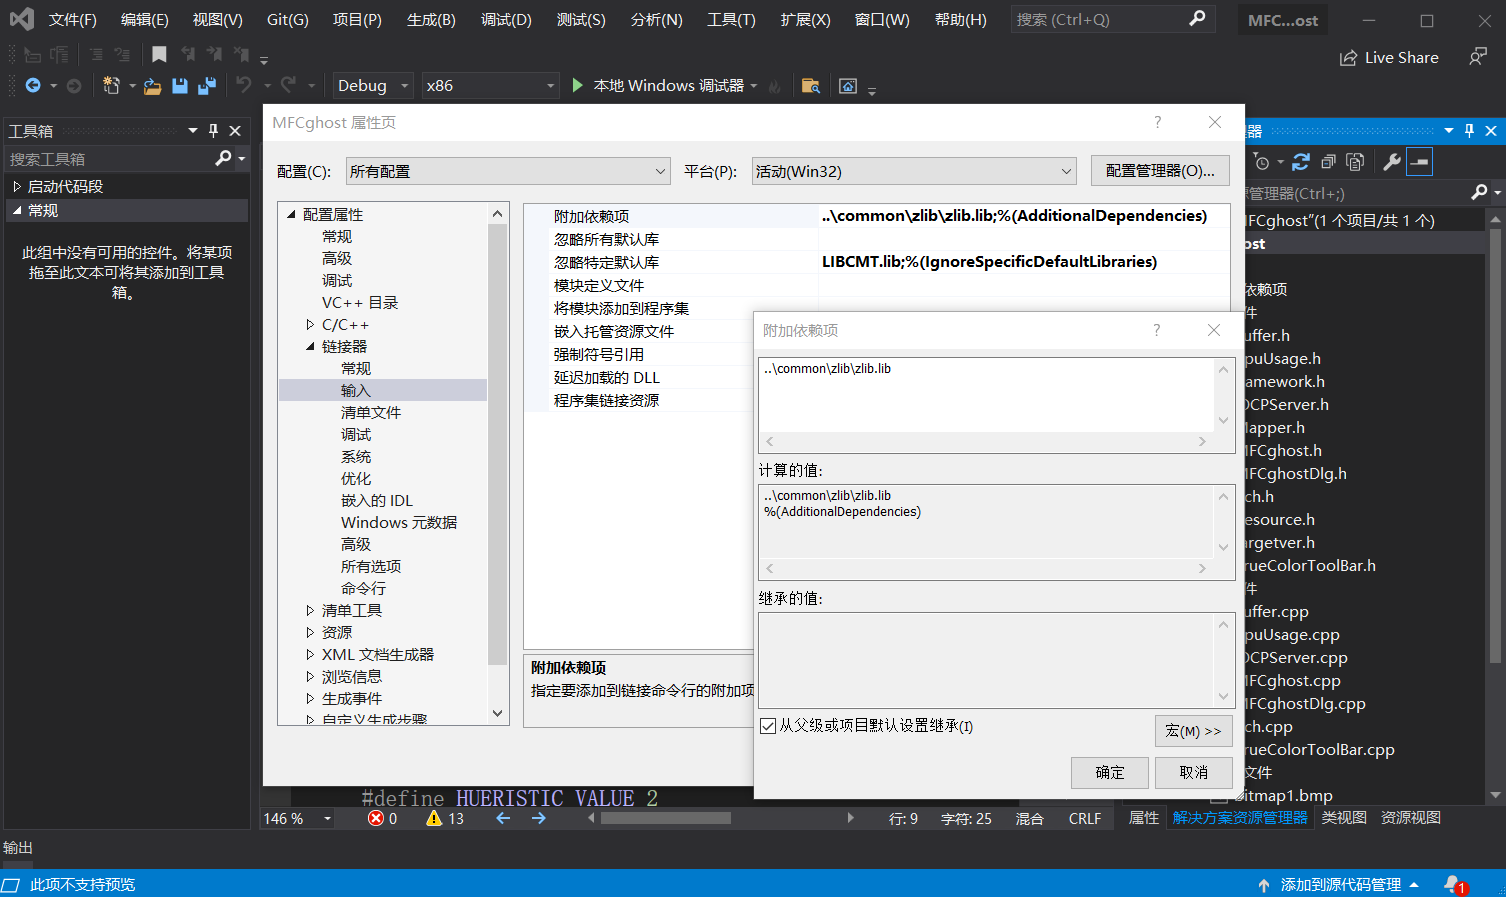Click the additional dependencies text edit box
Screen dimensions: 1506x897
click(986, 395)
